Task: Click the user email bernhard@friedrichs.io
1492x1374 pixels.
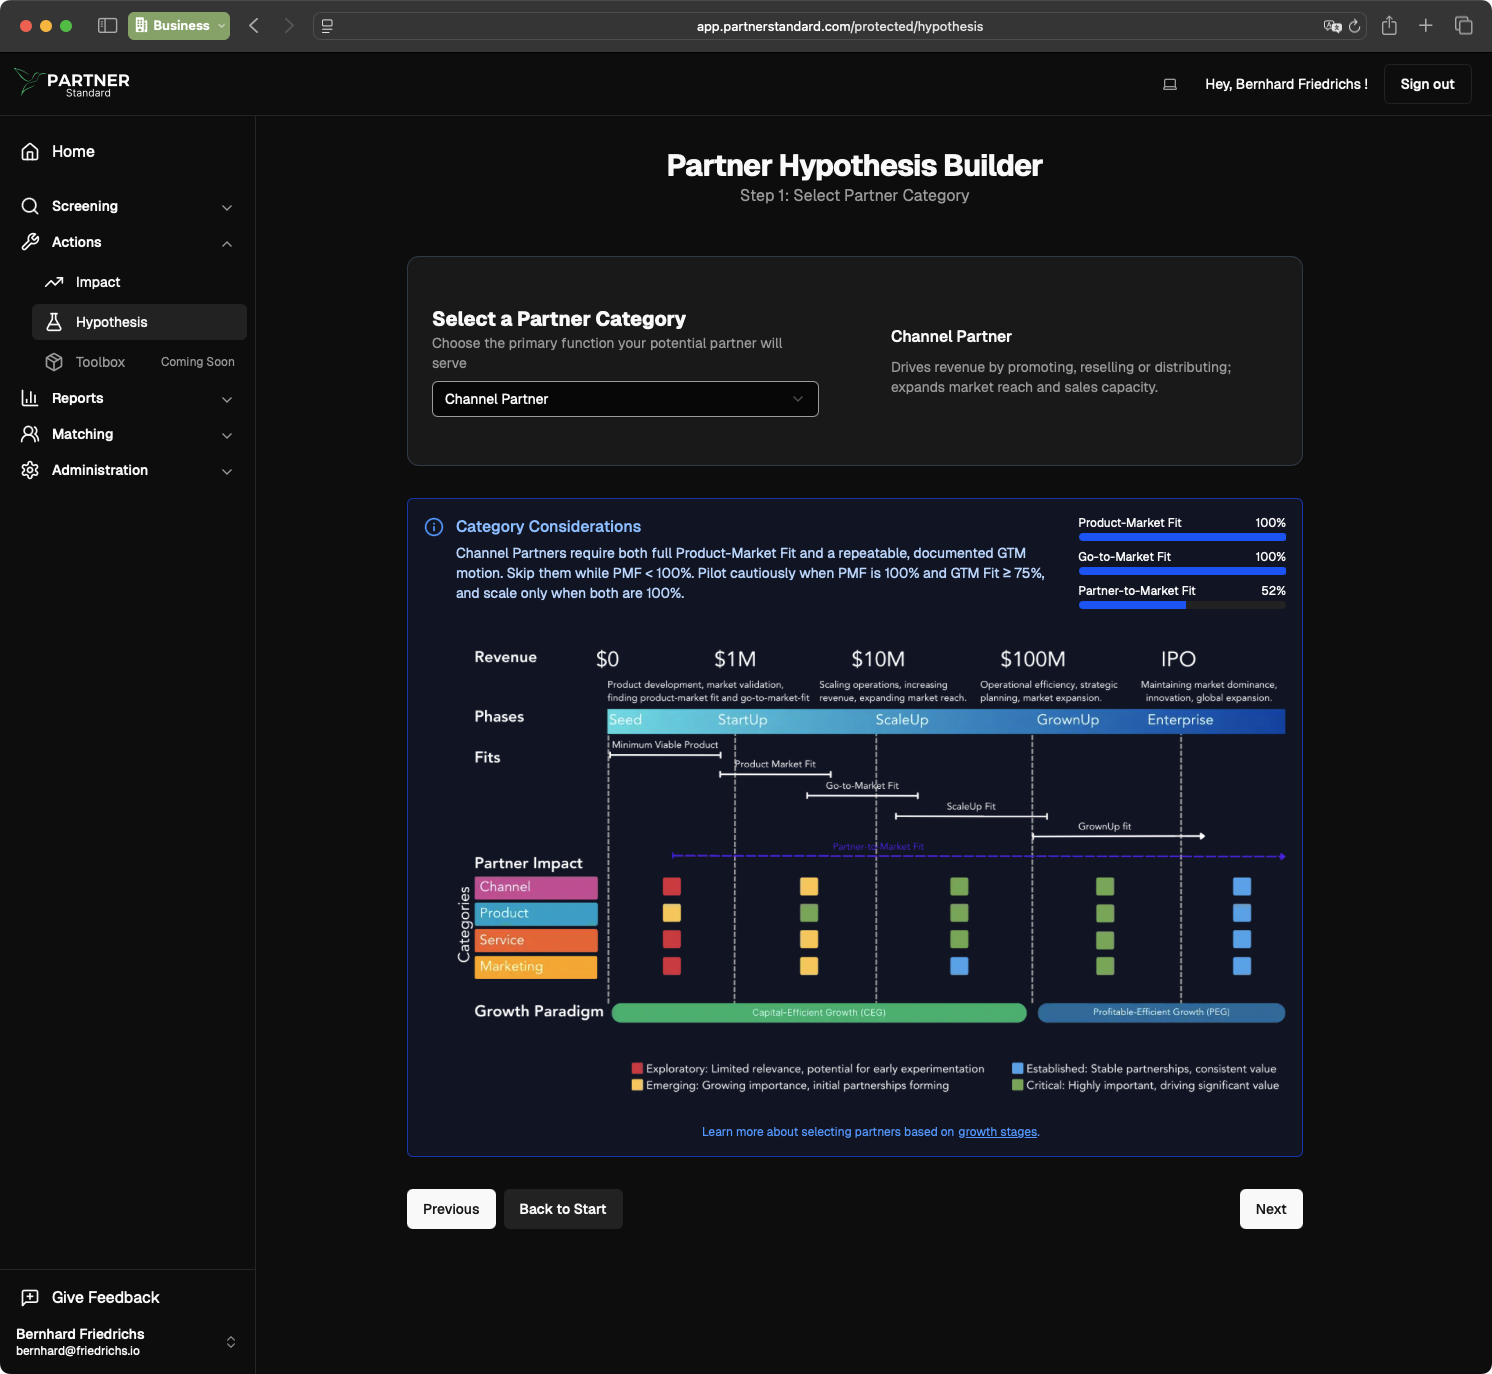Action: [78, 1351]
